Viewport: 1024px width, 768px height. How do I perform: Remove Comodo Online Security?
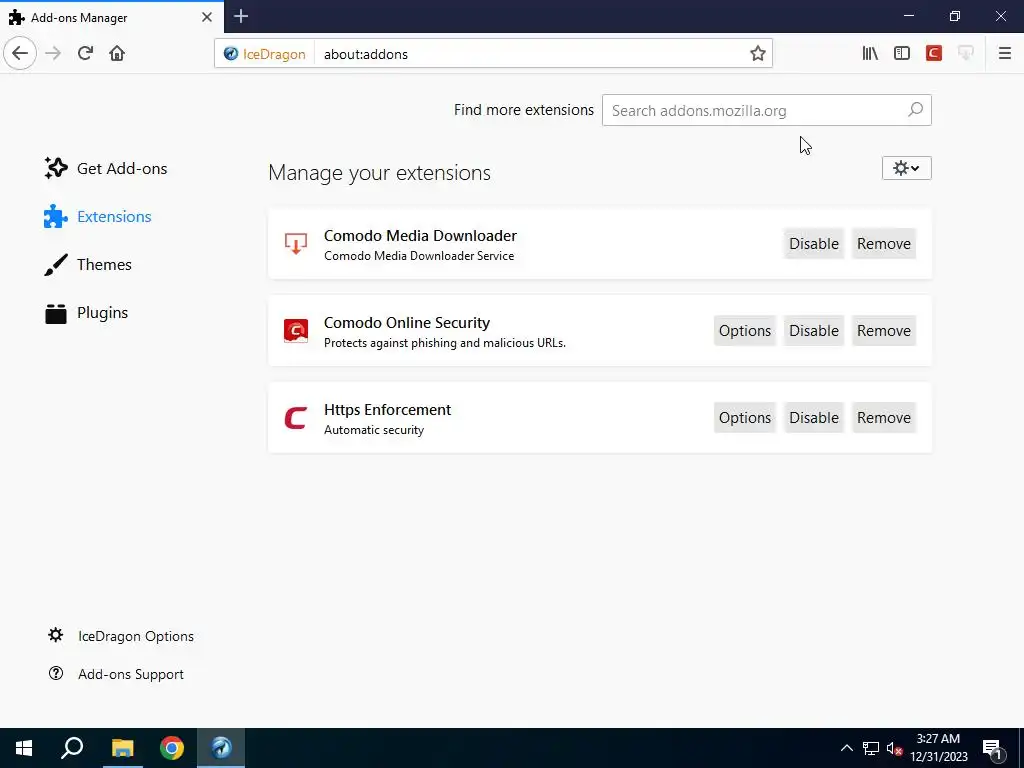[x=884, y=330]
